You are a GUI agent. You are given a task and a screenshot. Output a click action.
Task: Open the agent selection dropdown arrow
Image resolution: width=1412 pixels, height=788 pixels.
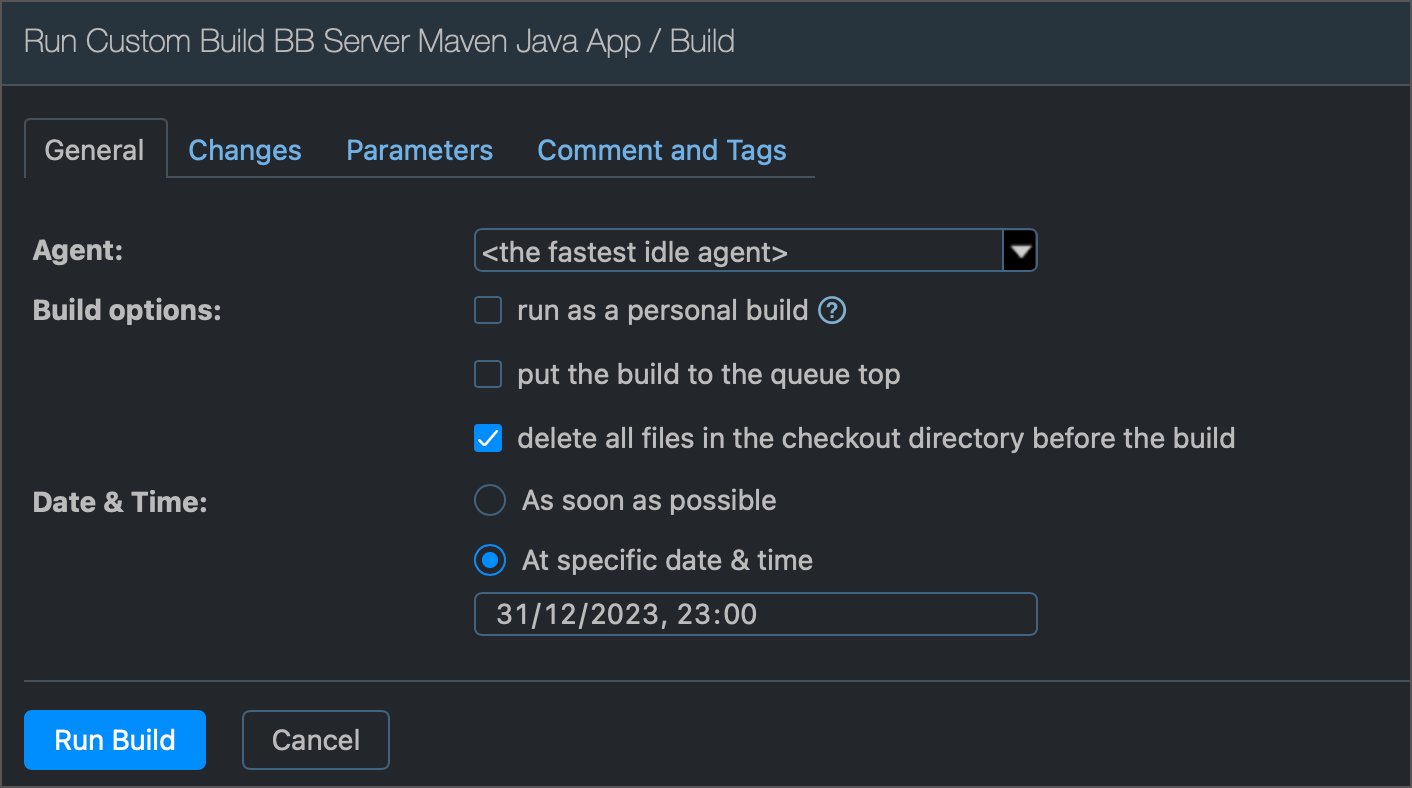(1019, 250)
